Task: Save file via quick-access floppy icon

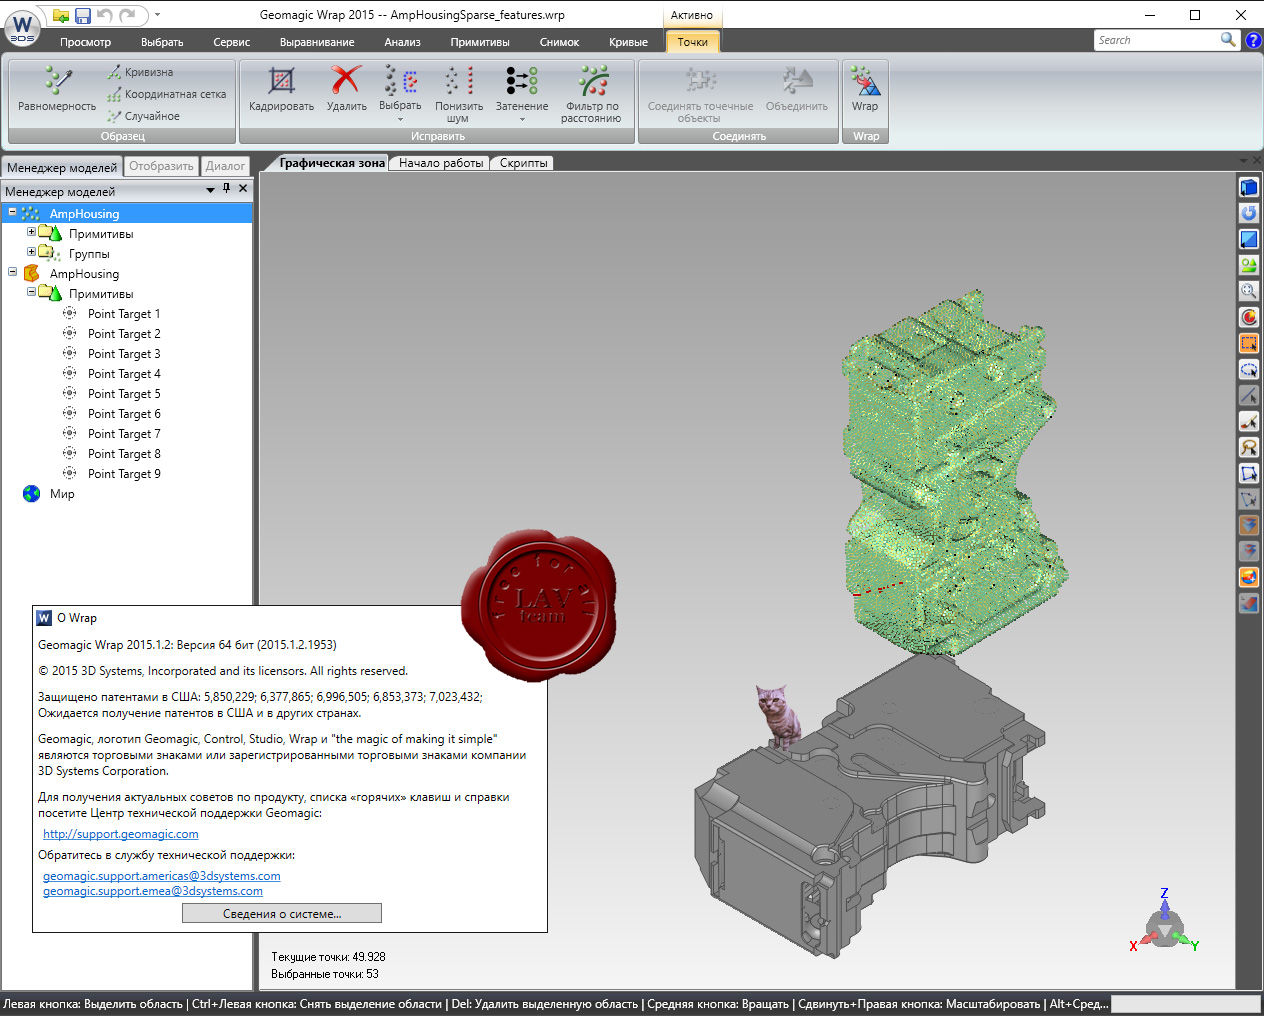Action: (83, 16)
